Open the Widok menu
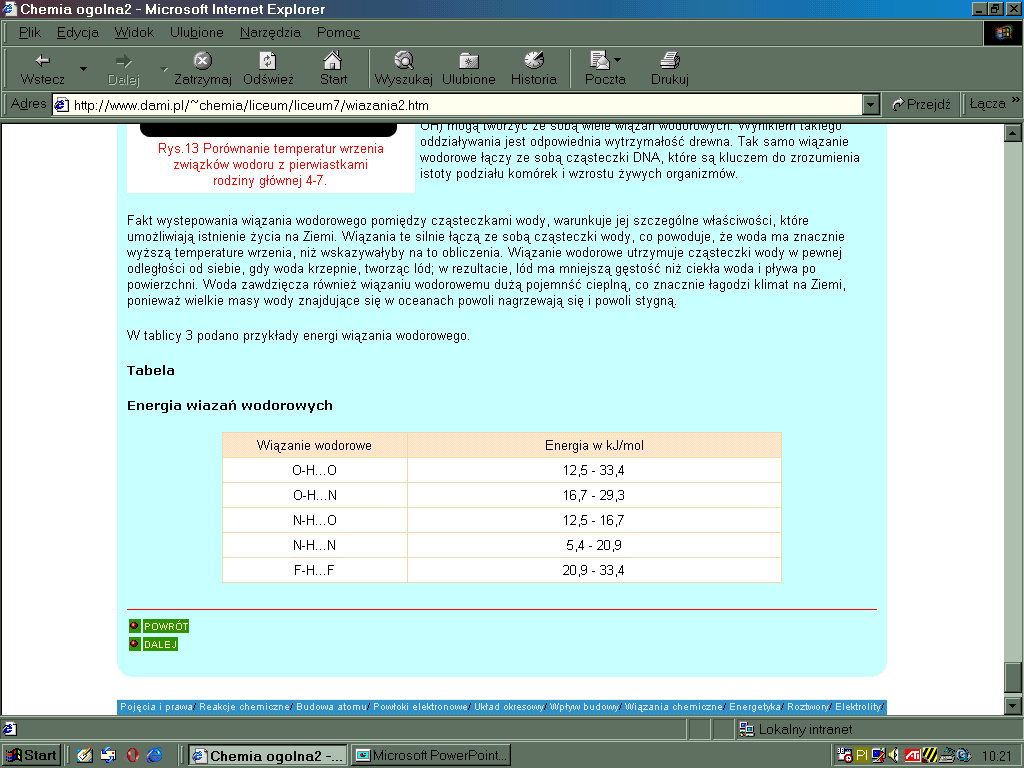This screenshot has height=768, width=1024. point(134,32)
